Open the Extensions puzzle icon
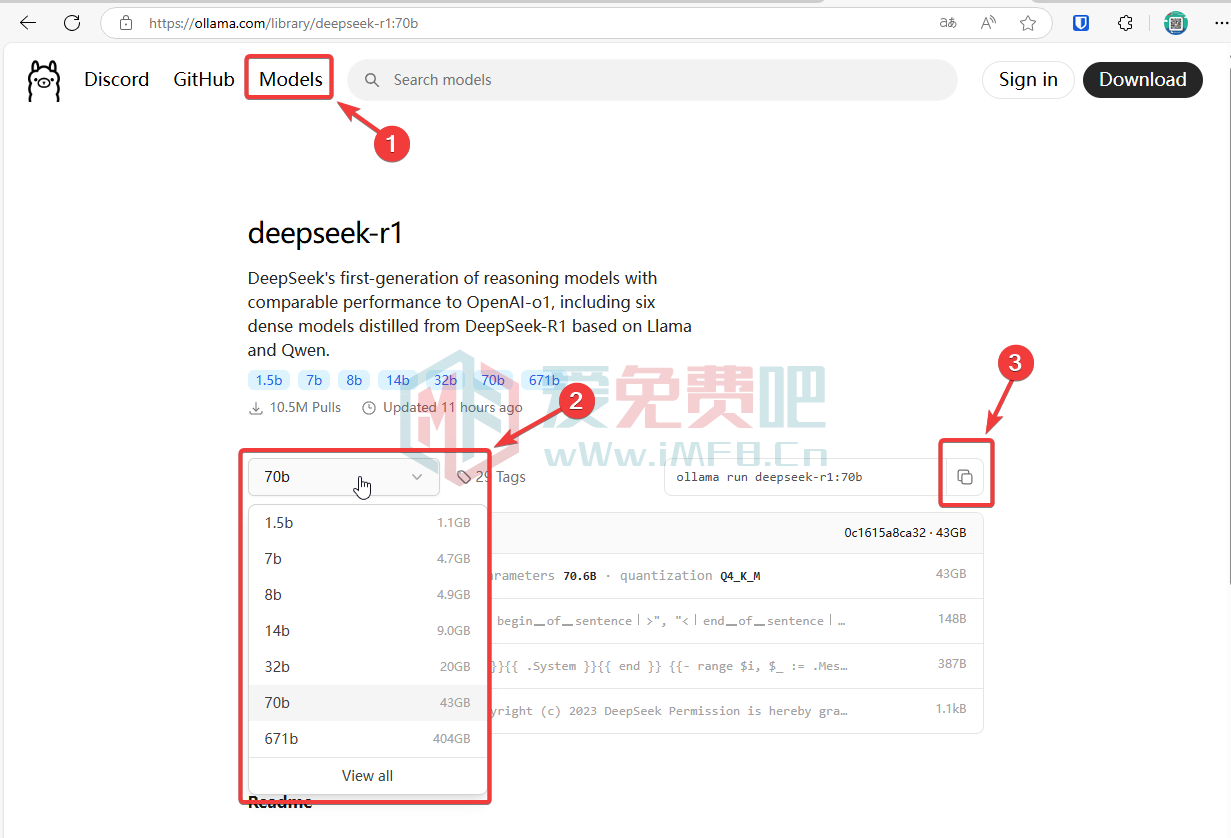This screenshot has height=838, width=1231. [1125, 23]
